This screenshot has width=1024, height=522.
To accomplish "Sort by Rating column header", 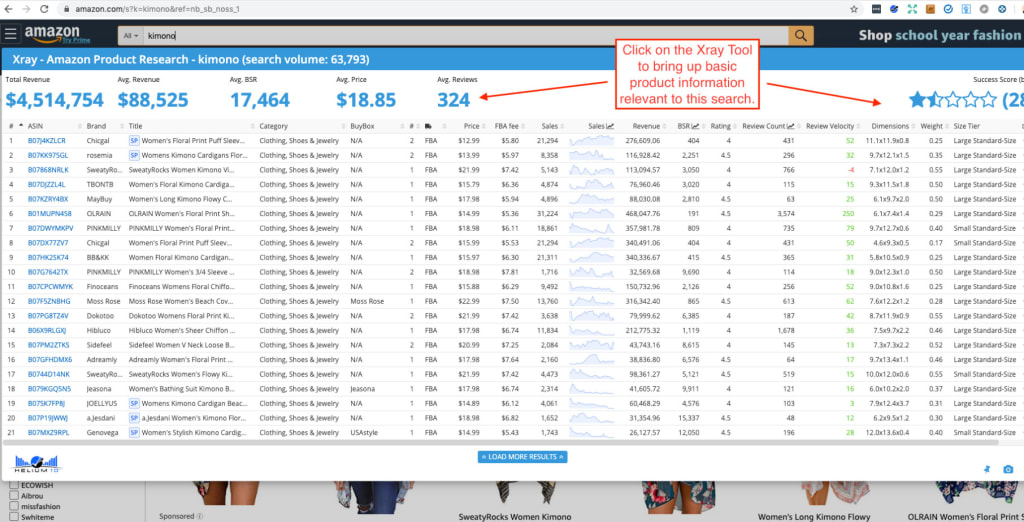I will 720,126.
